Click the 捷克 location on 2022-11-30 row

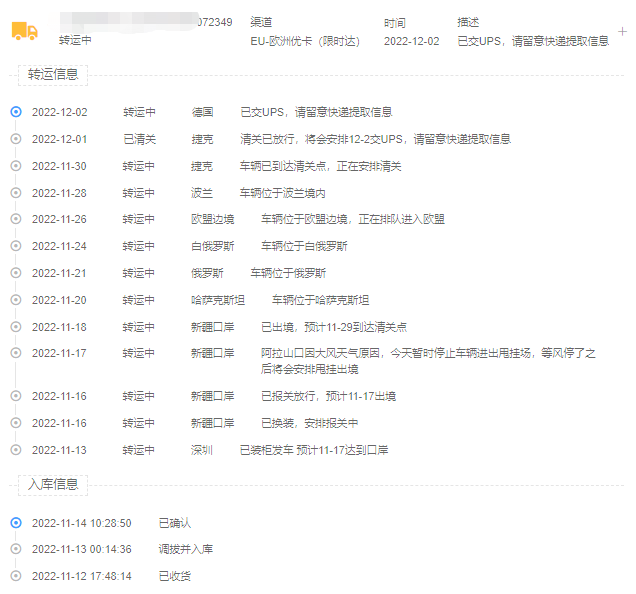[x=202, y=166]
